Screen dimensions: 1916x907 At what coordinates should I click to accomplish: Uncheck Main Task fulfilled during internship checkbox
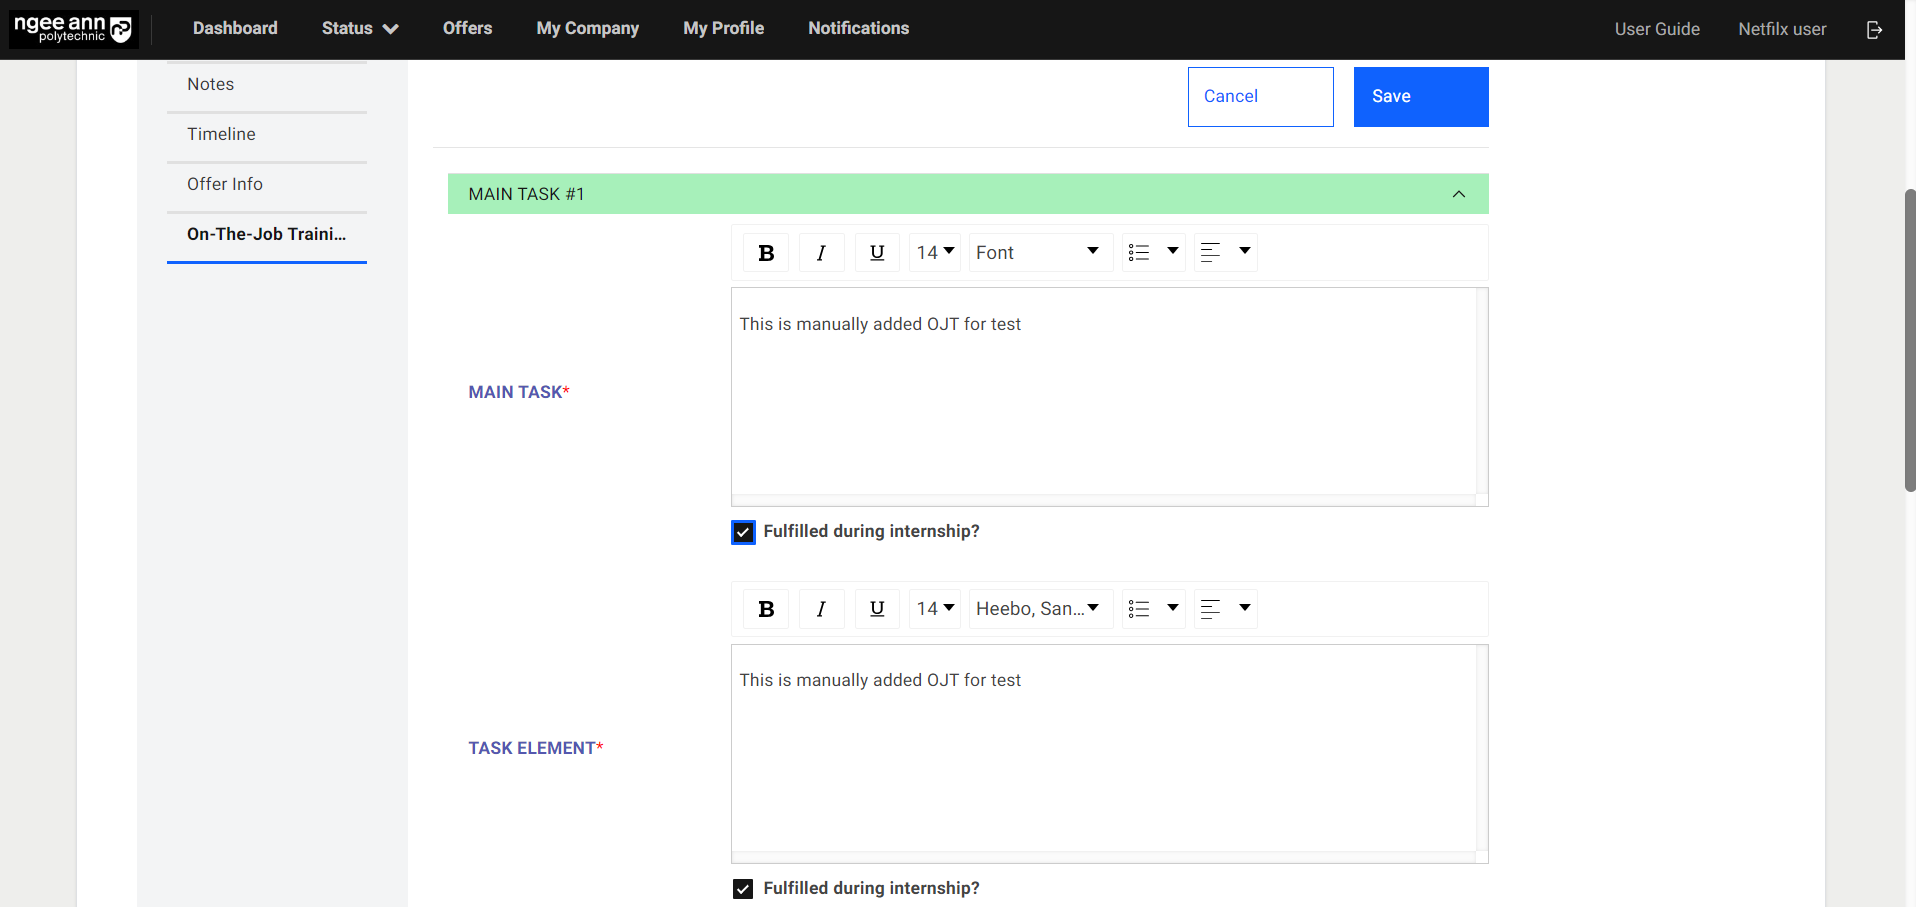(743, 532)
